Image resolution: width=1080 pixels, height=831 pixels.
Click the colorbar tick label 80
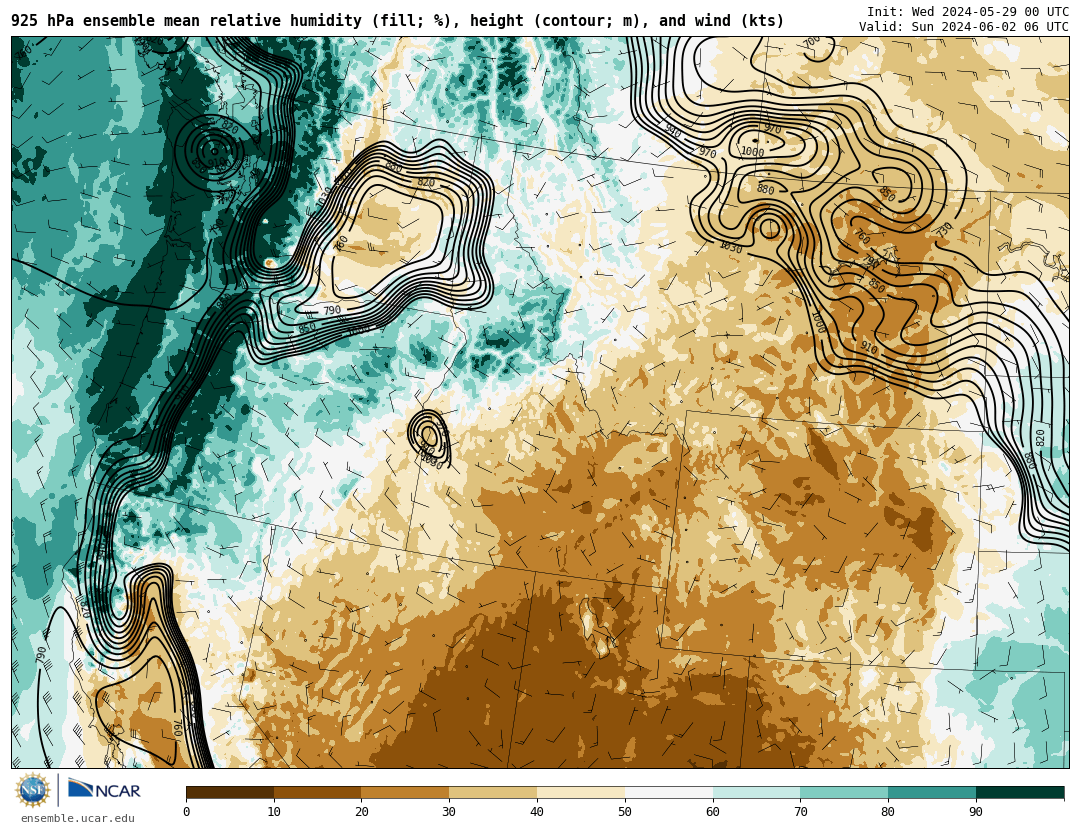tap(888, 812)
